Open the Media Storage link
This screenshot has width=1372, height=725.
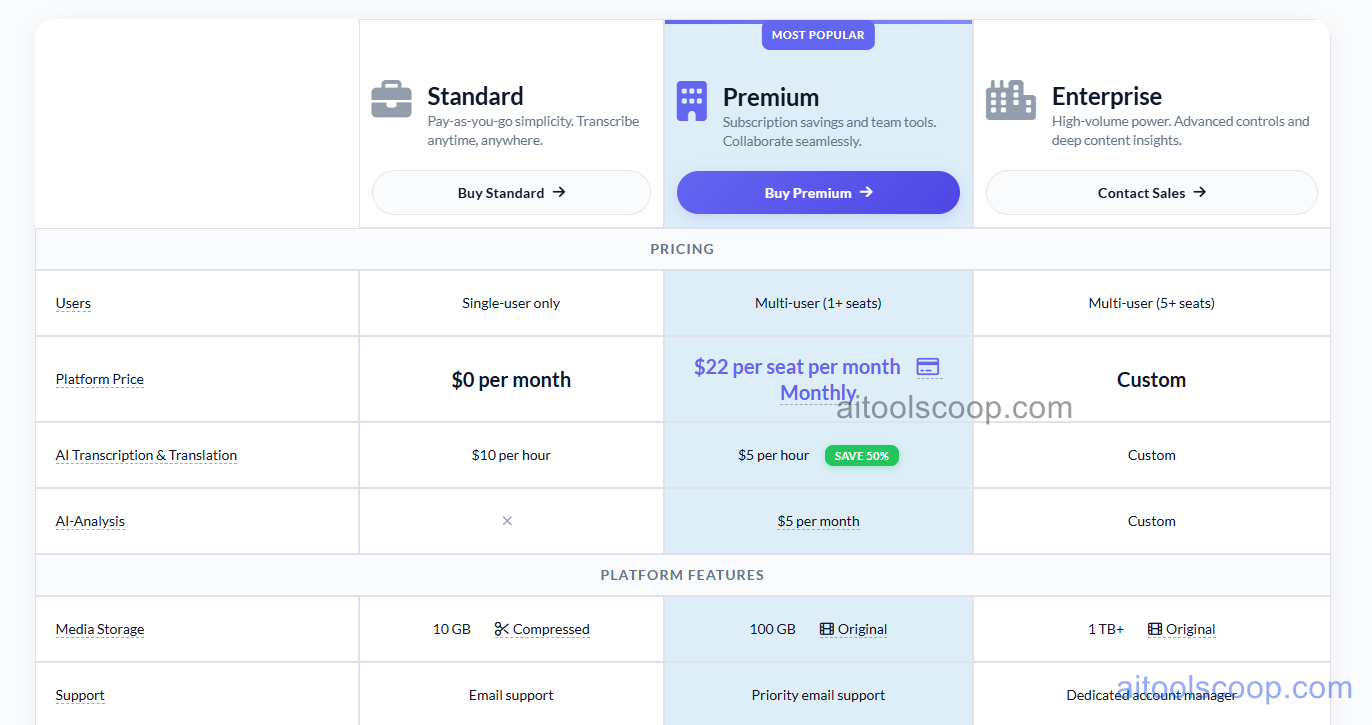pyautogui.click(x=100, y=629)
